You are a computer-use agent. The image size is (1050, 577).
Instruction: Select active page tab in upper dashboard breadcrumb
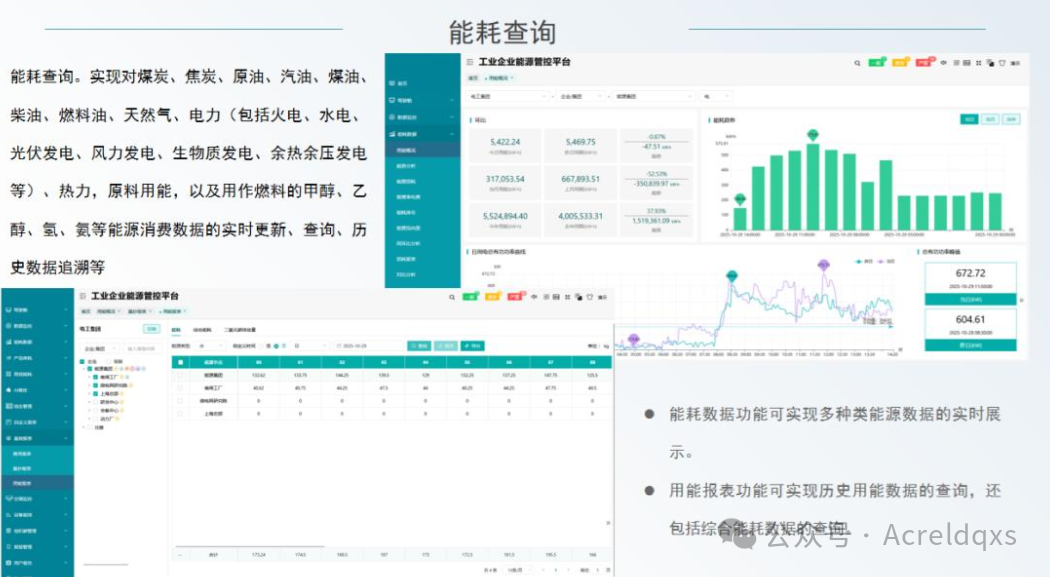click(500, 78)
